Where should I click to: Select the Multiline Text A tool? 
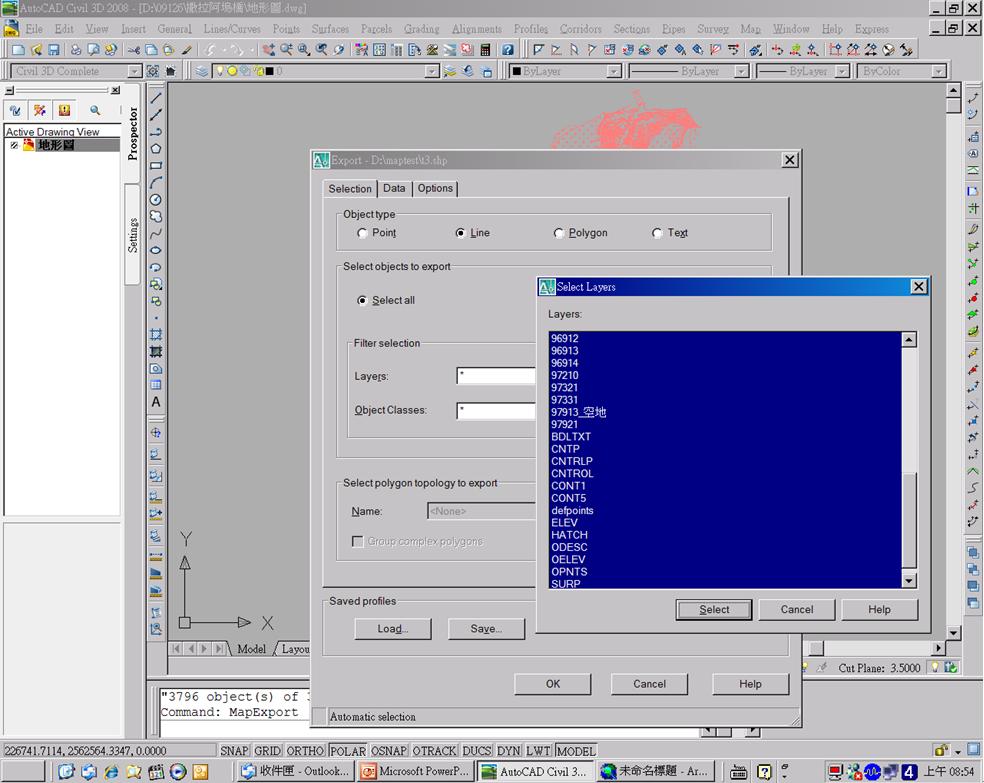(156, 402)
